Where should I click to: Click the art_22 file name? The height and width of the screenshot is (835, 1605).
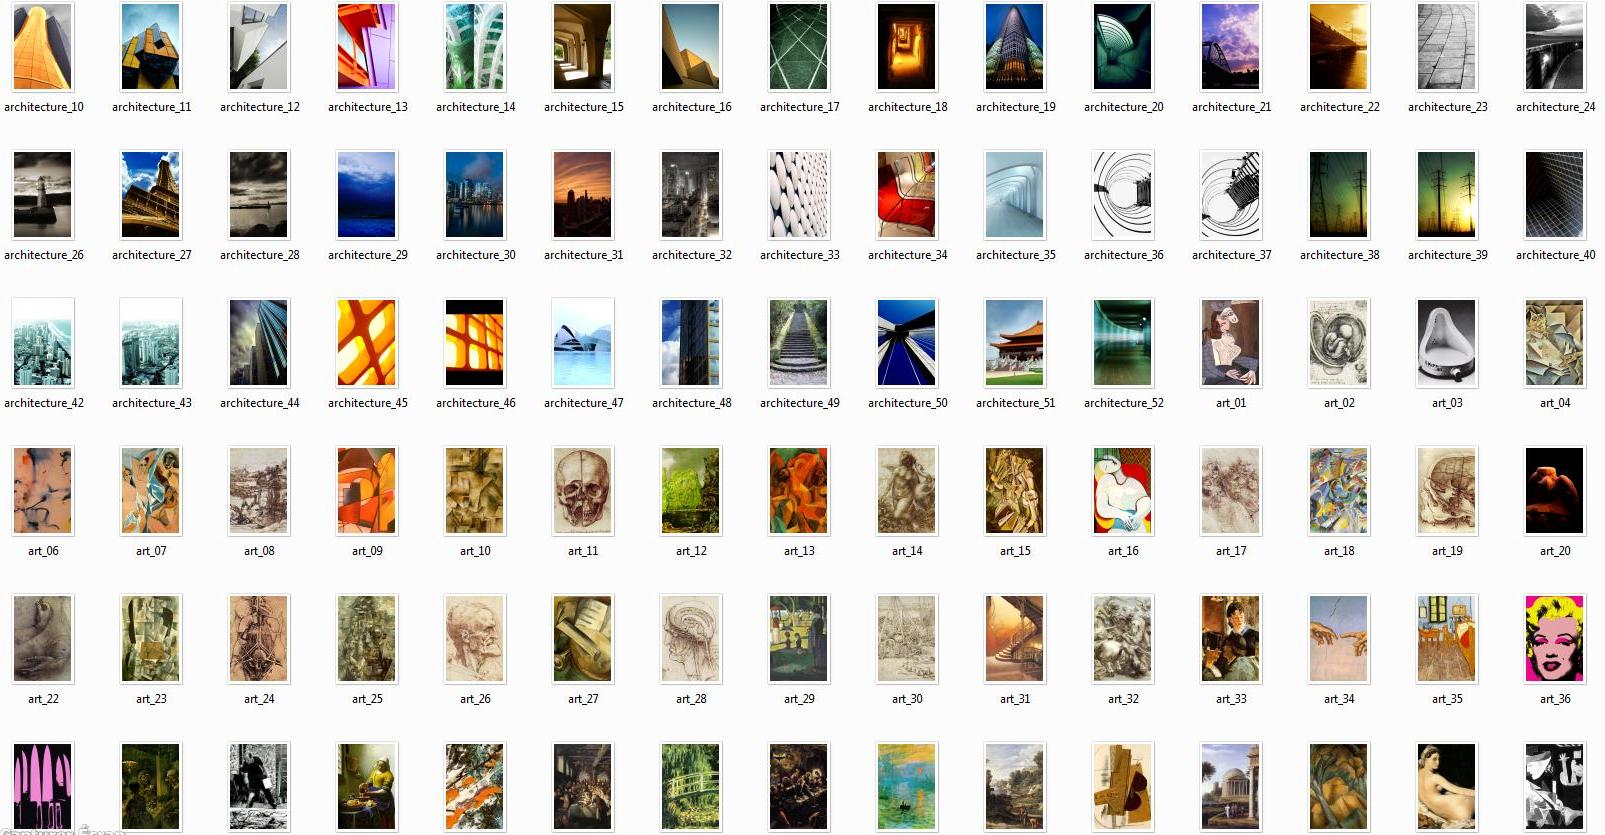coord(43,699)
